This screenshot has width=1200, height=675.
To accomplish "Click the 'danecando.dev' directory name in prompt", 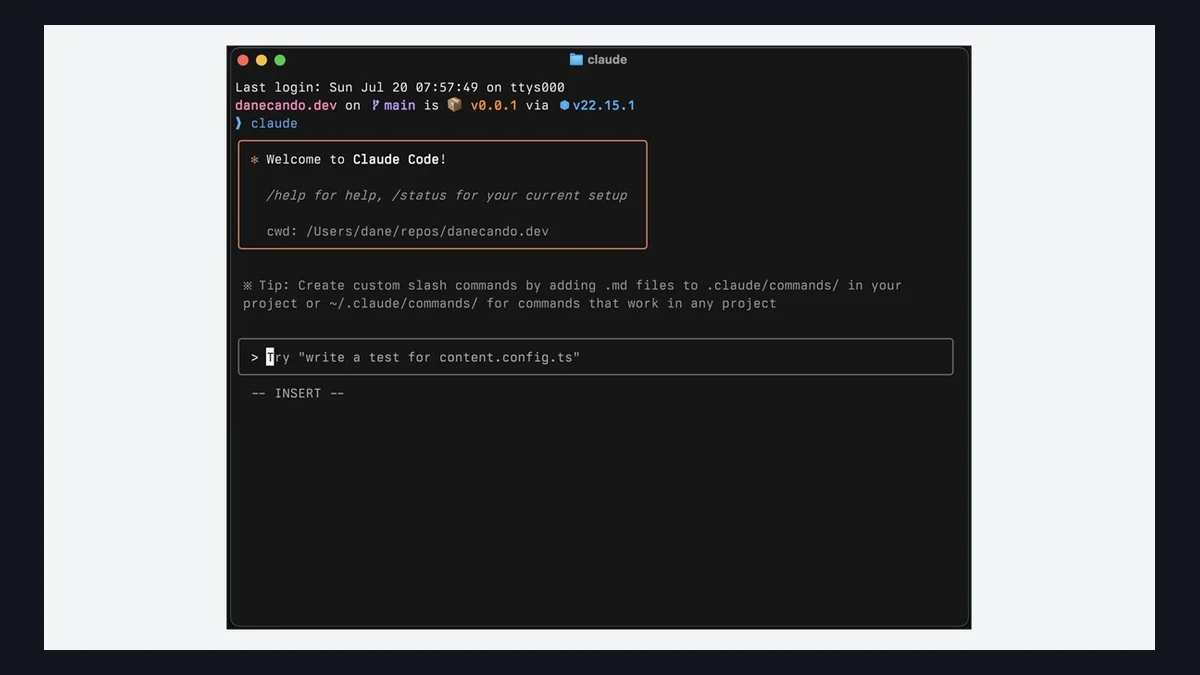I will tap(286, 105).
